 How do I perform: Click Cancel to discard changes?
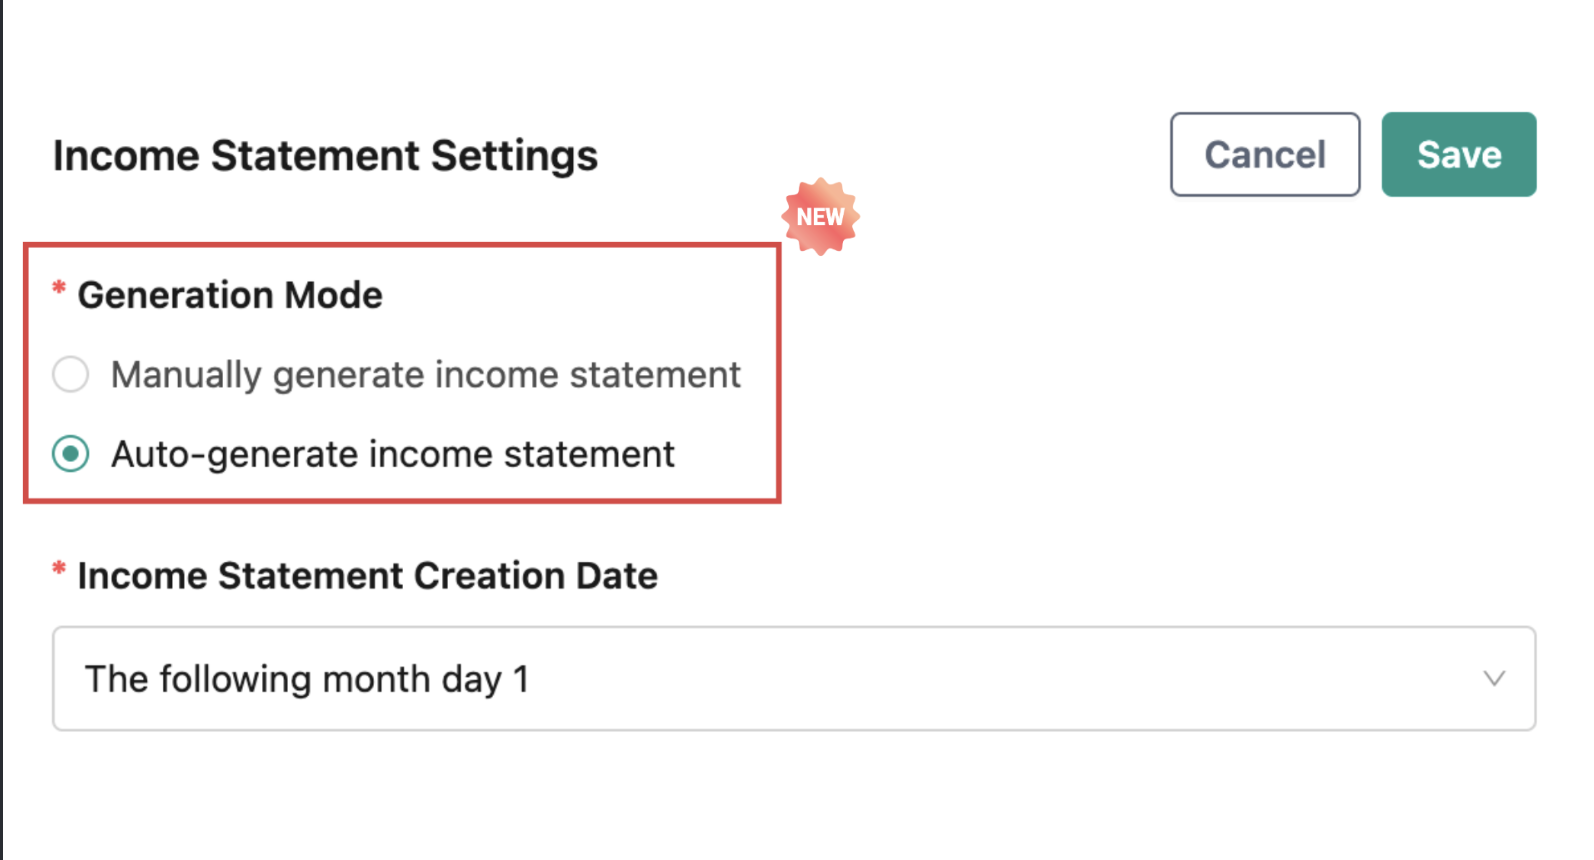tap(1264, 154)
